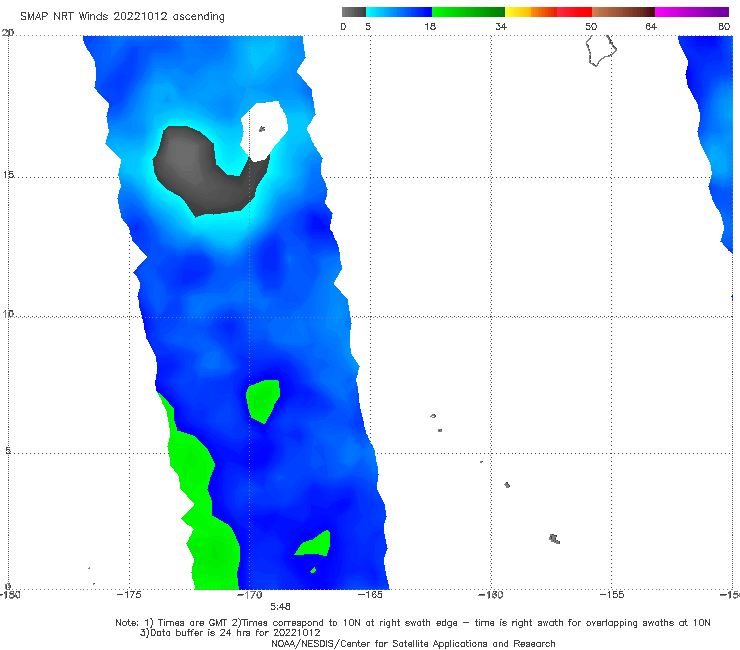Click the latitude label '10'

(x=8, y=313)
